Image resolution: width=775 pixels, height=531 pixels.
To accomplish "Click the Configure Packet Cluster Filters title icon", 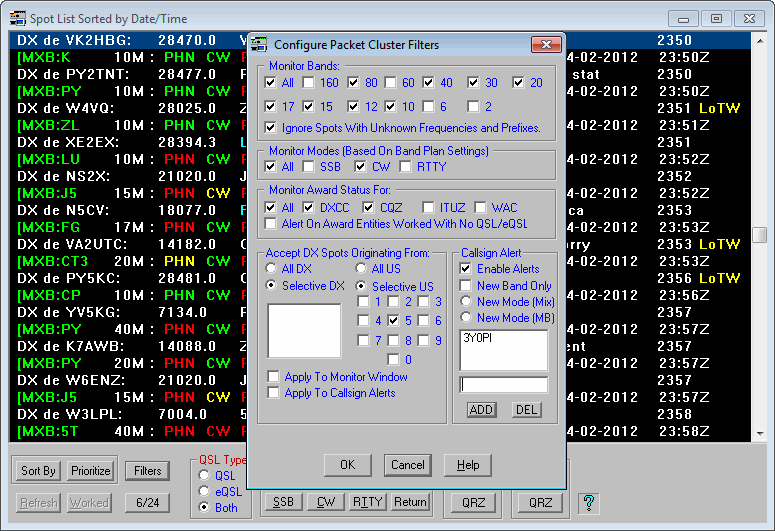I will coord(259,45).
